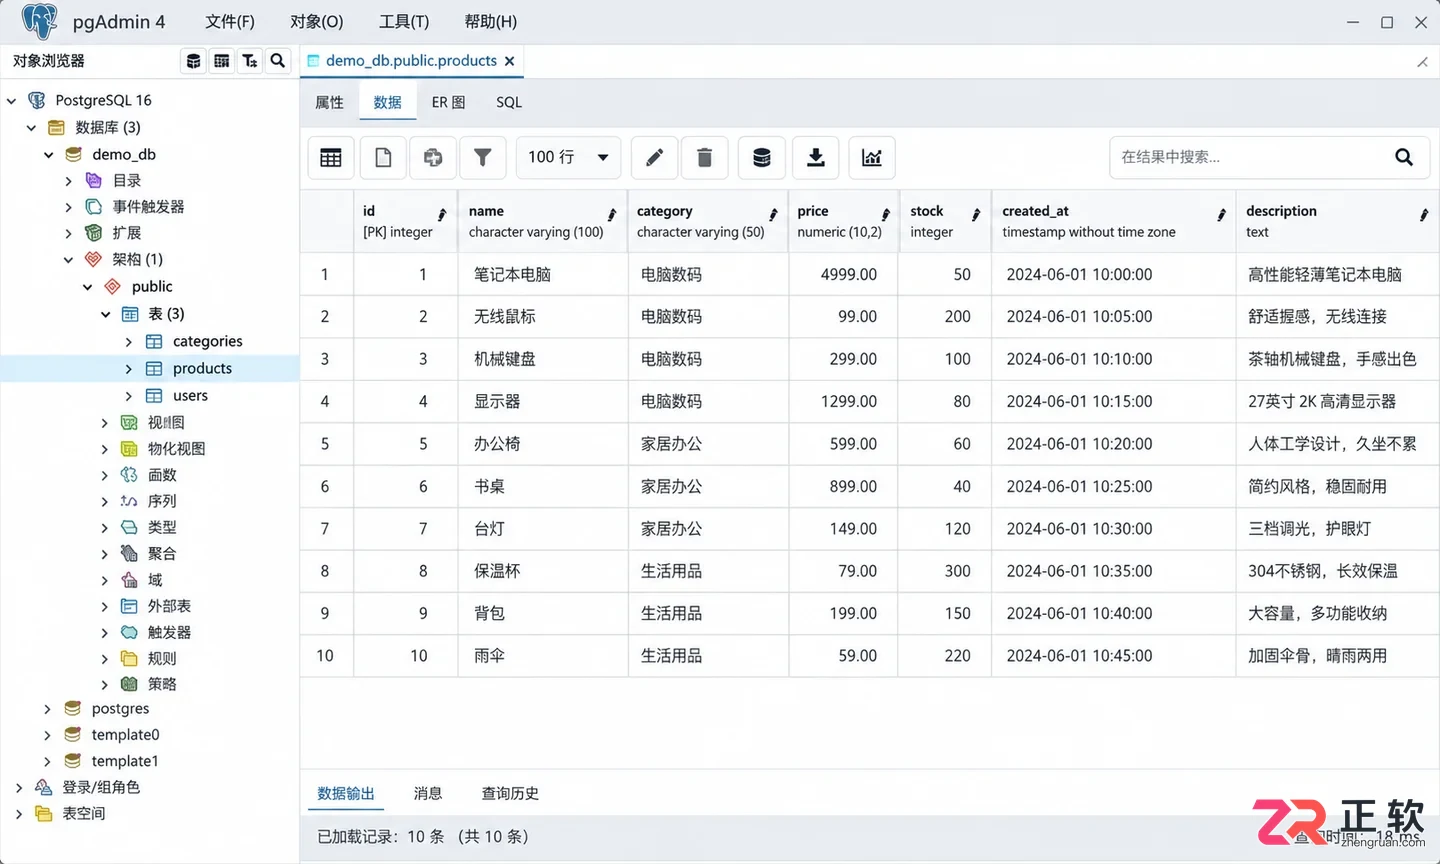
Task: Select the products table in tree
Action: tap(202, 369)
